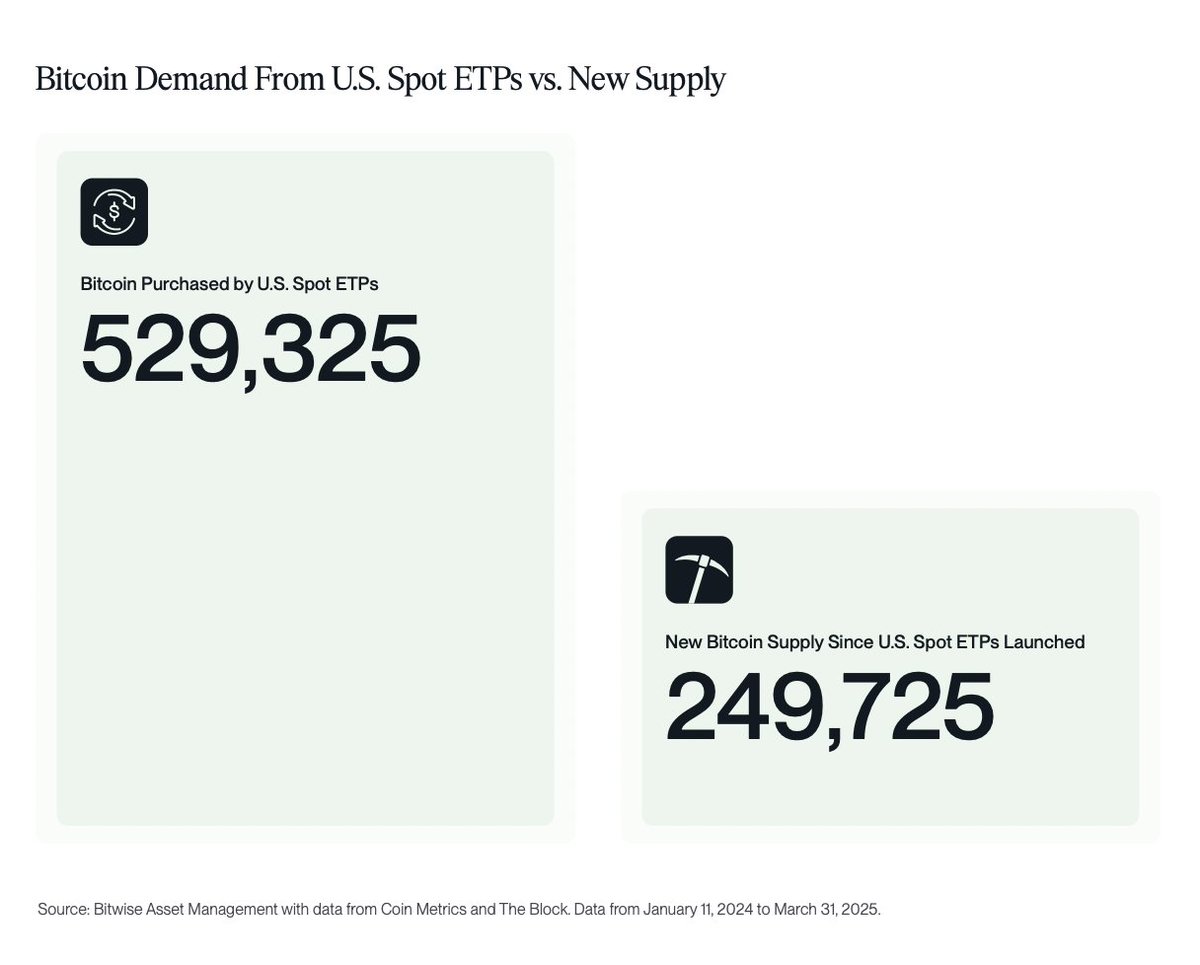
Task: Click the 'New Bitcoin Supply Since U.S. Spot ETPs Launched' label
Action: (x=875, y=642)
